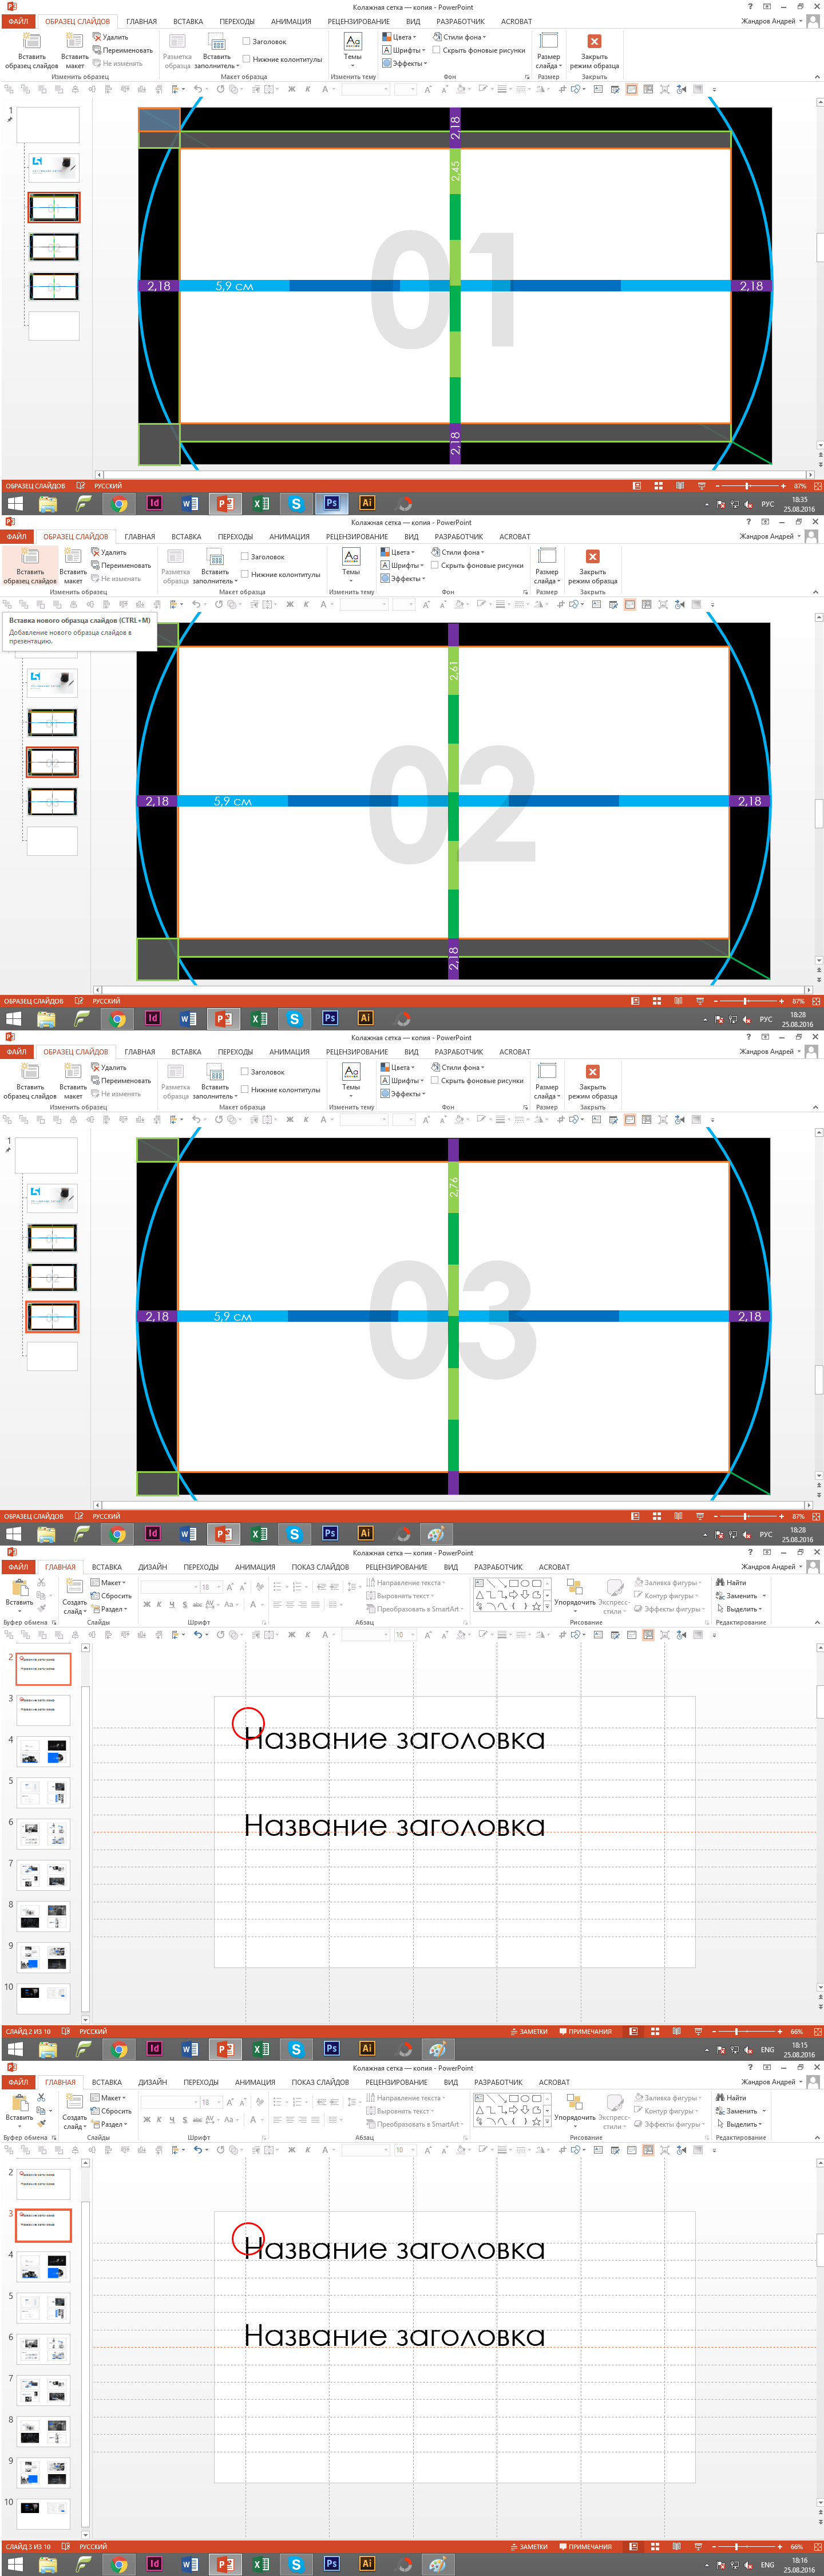Viewport: 824px width, 2576px height.
Task: Open Photoshop from the topmost taskbar
Action: 331,503
